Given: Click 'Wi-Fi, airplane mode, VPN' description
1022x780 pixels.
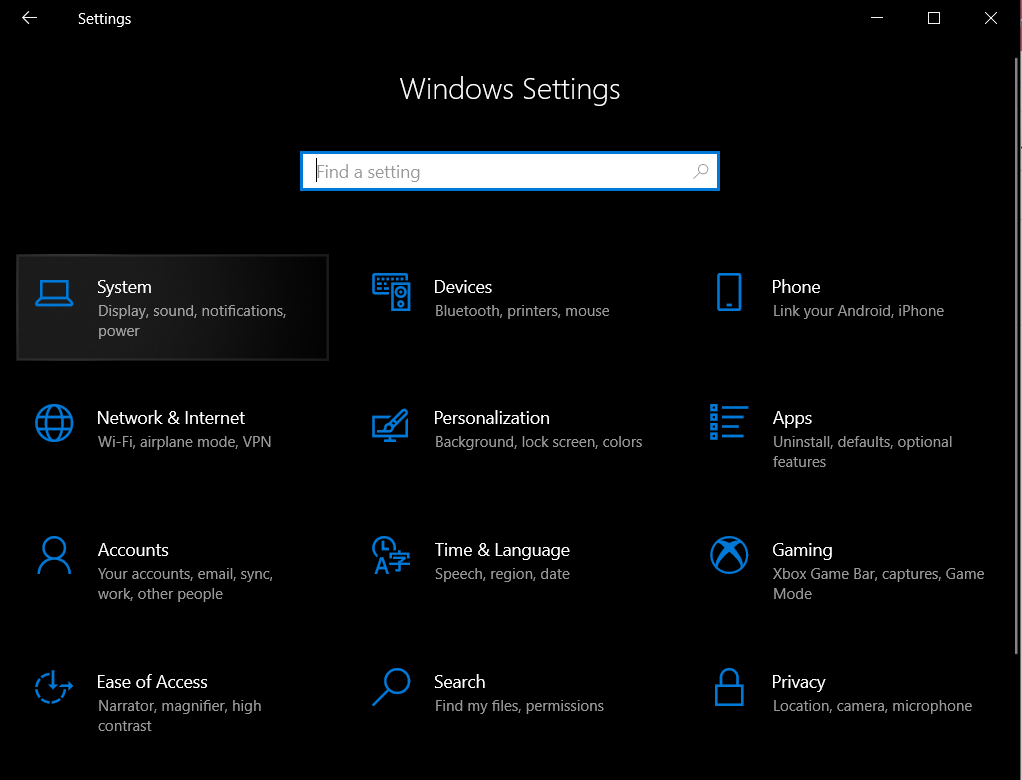Looking at the screenshot, I should tap(184, 442).
